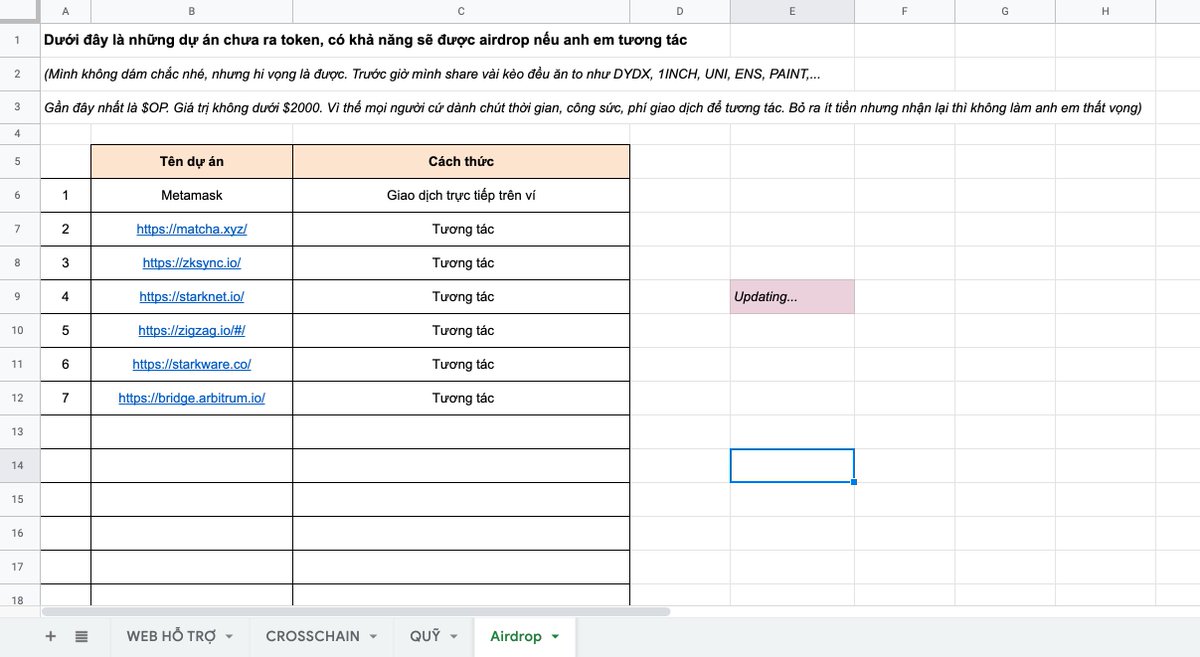1200x657 pixels.
Task: Open the all sheets list icon
Action: [81, 636]
